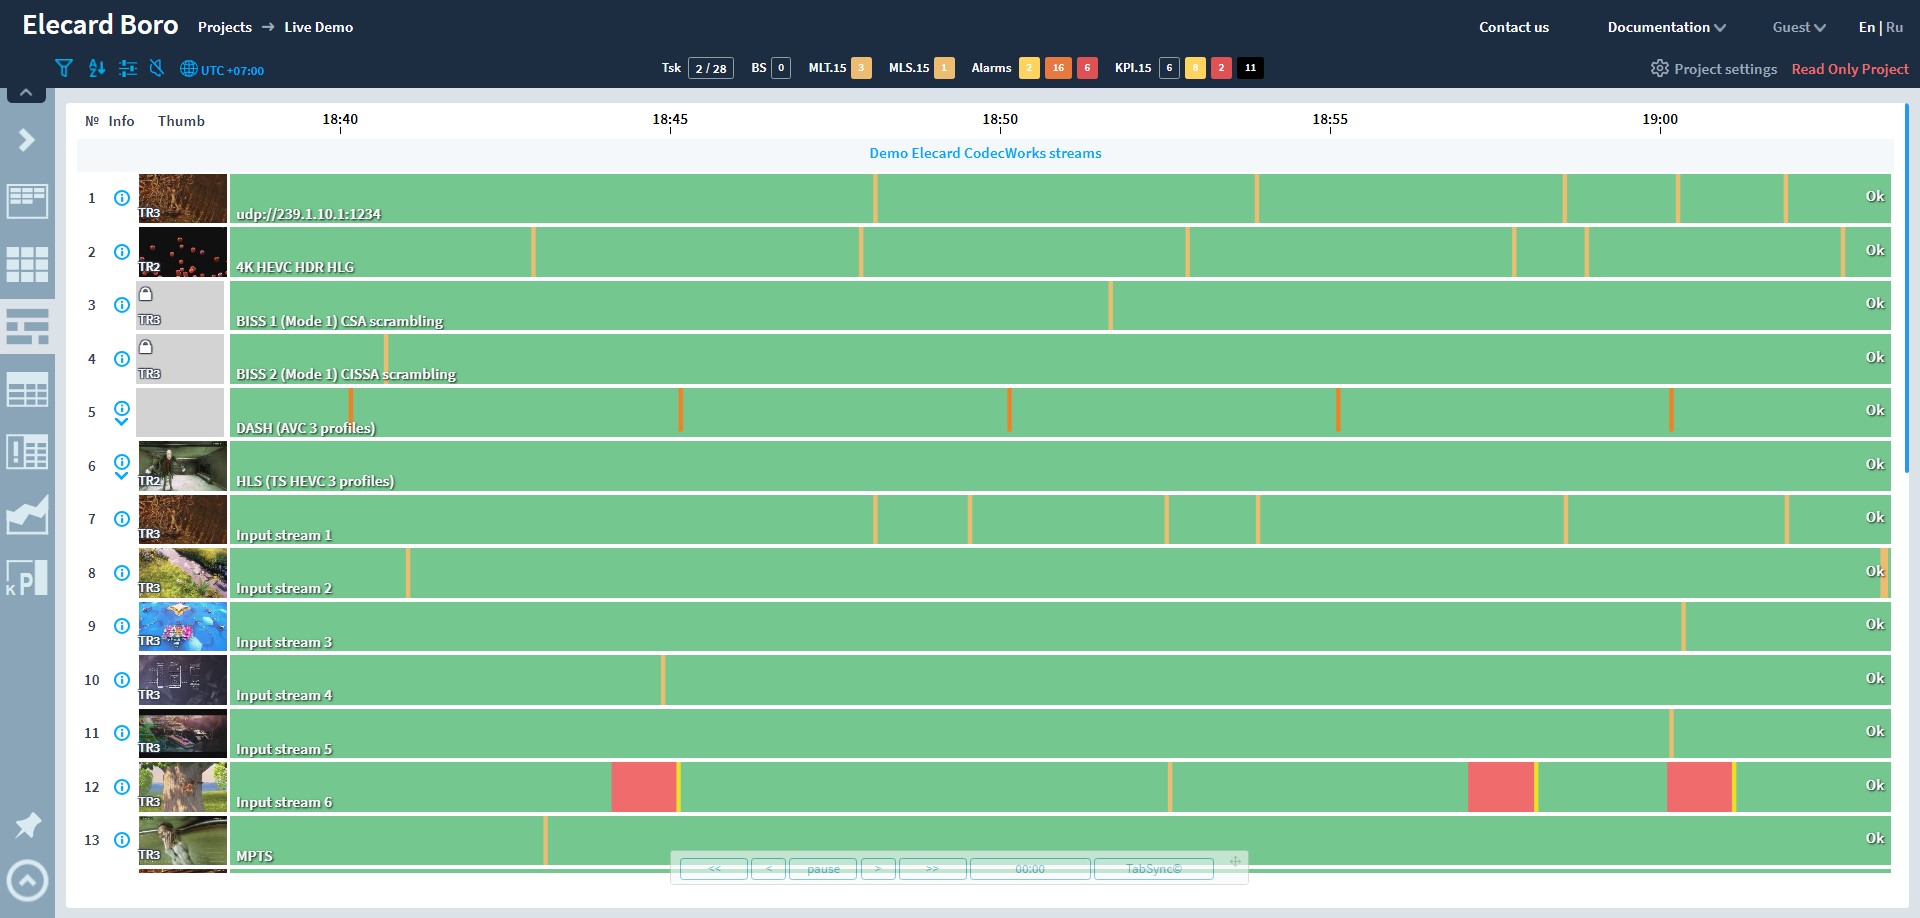This screenshot has width=1920, height=918.
Task: Open info for Input stream 6
Action: (x=122, y=787)
